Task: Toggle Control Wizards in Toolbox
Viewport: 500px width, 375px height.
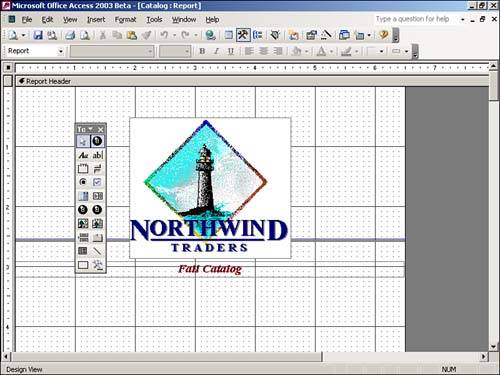Action: (x=97, y=141)
